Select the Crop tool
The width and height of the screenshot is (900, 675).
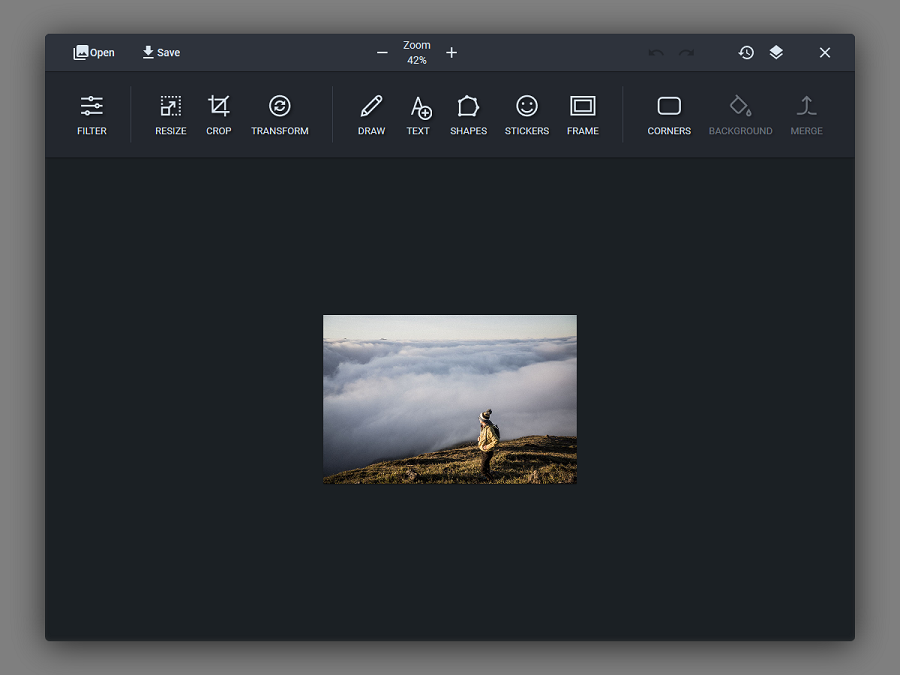pyautogui.click(x=218, y=113)
